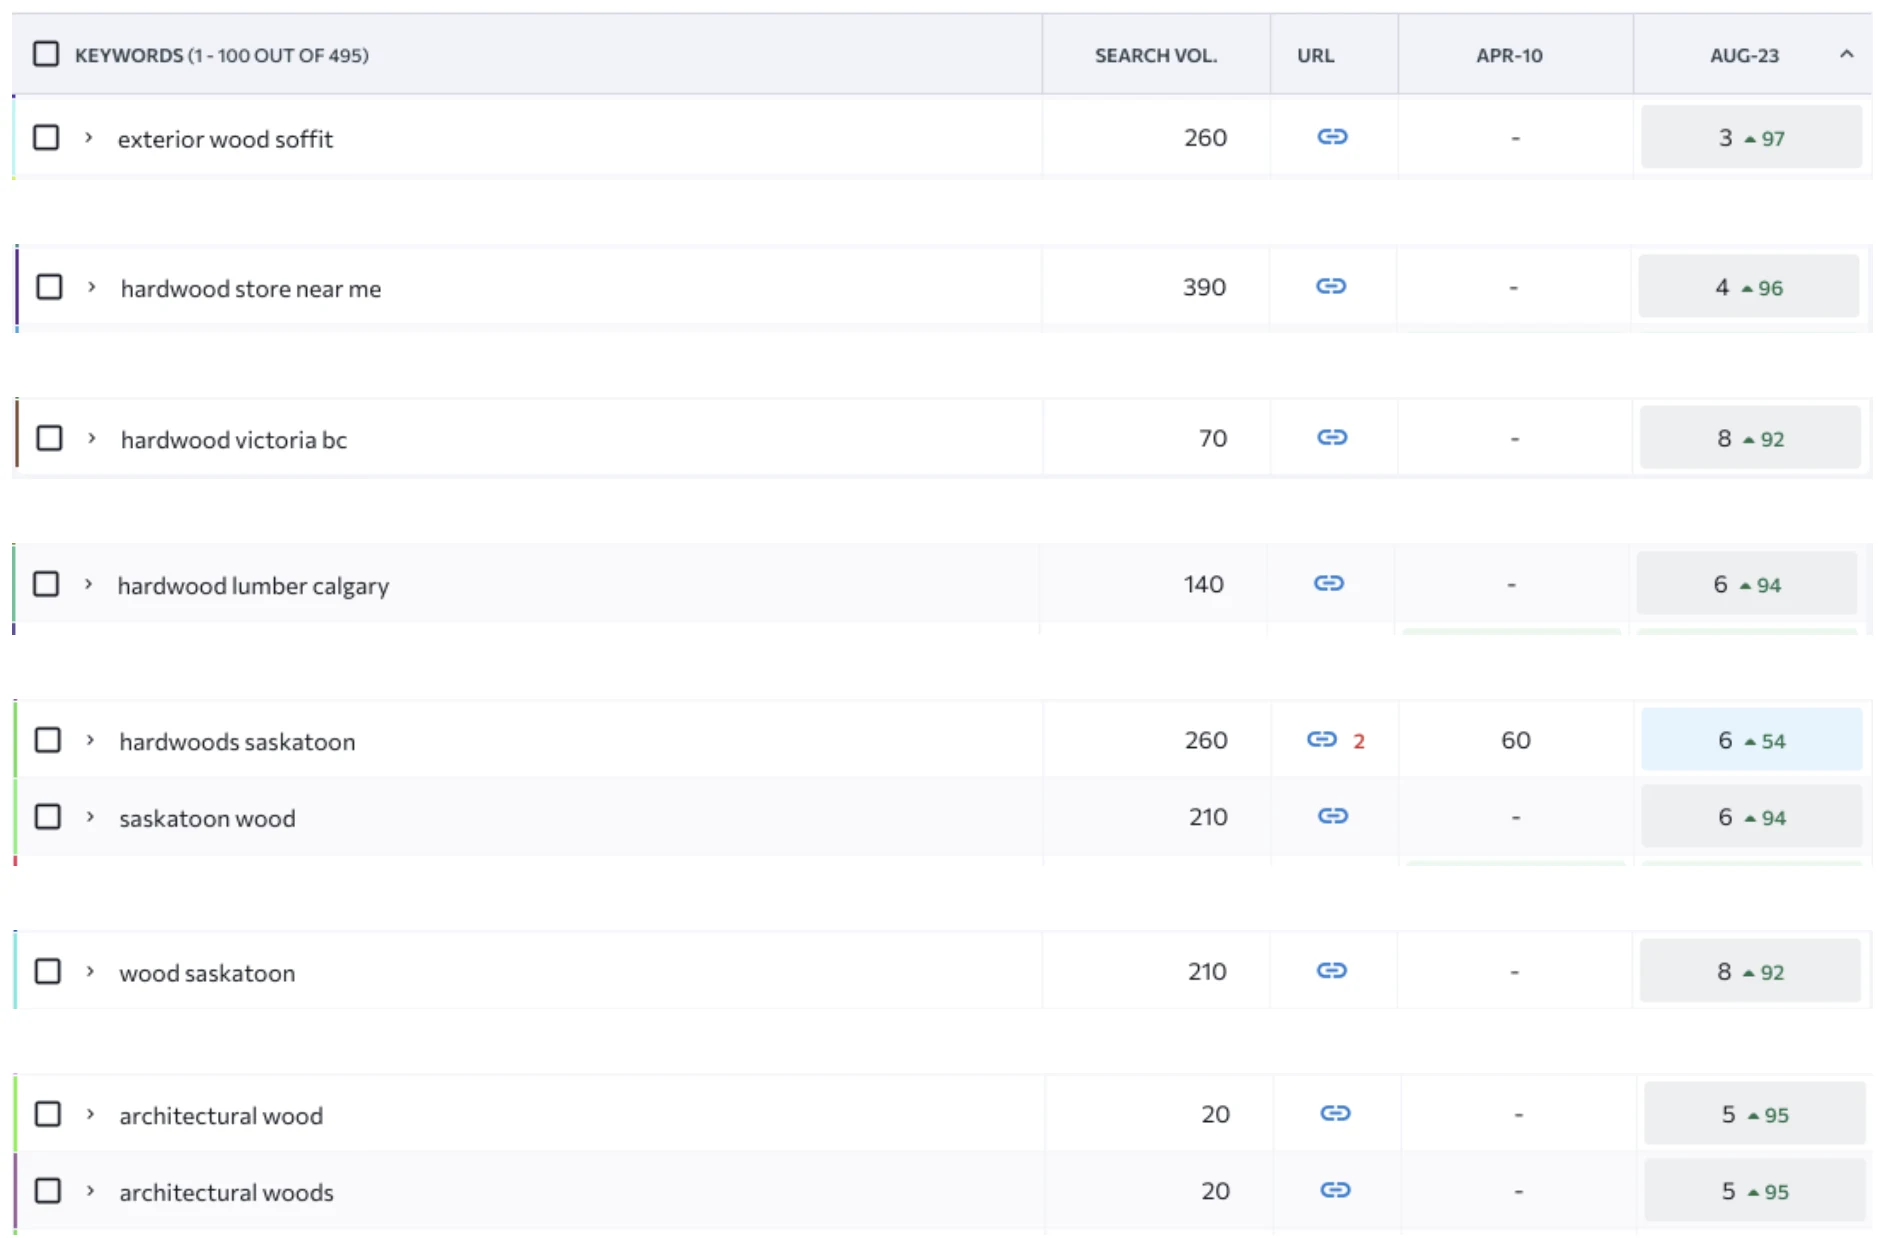Open hardwoods saskatoon URL link icon
The height and width of the screenshot is (1238, 1878).
1321,740
